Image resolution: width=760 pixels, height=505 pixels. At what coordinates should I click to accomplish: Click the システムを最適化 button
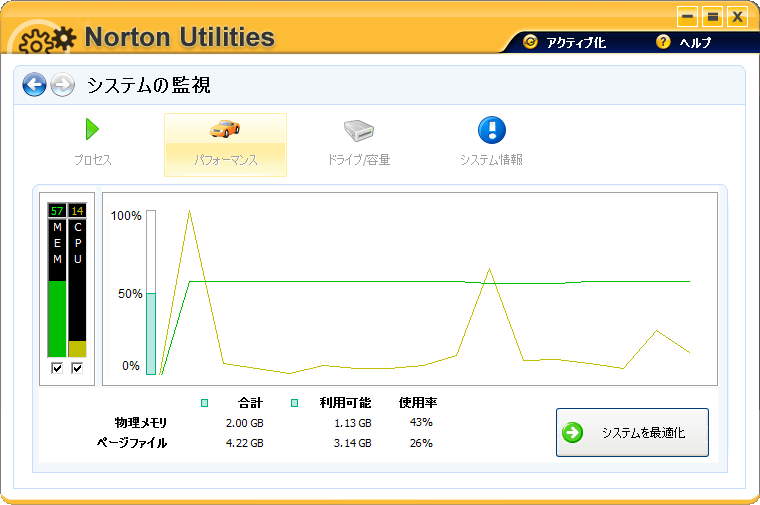tap(632, 432)
